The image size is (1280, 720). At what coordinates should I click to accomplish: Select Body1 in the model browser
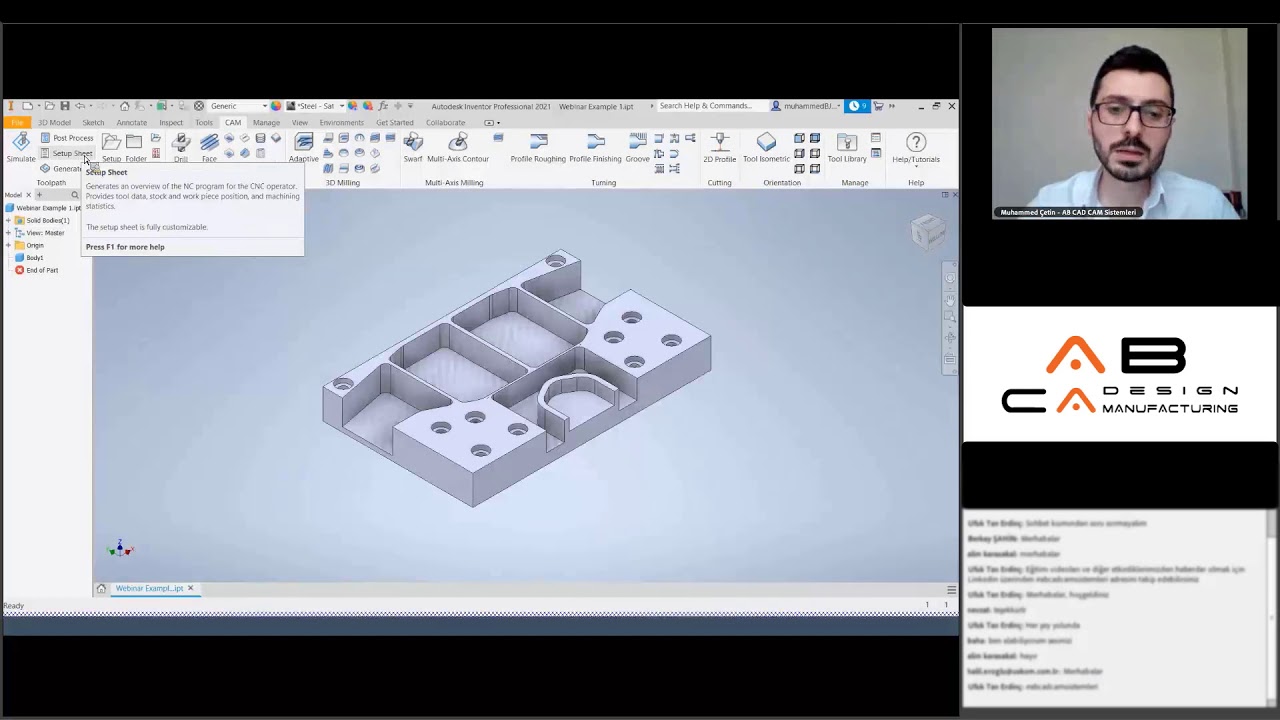pyautogui.click(x=35, y=258)
